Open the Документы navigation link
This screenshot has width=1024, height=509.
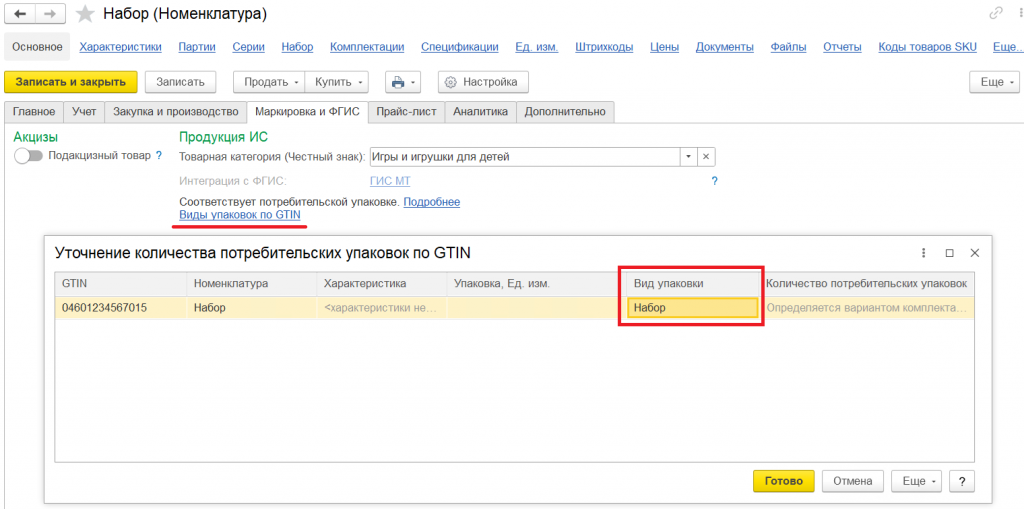[725, 47]
